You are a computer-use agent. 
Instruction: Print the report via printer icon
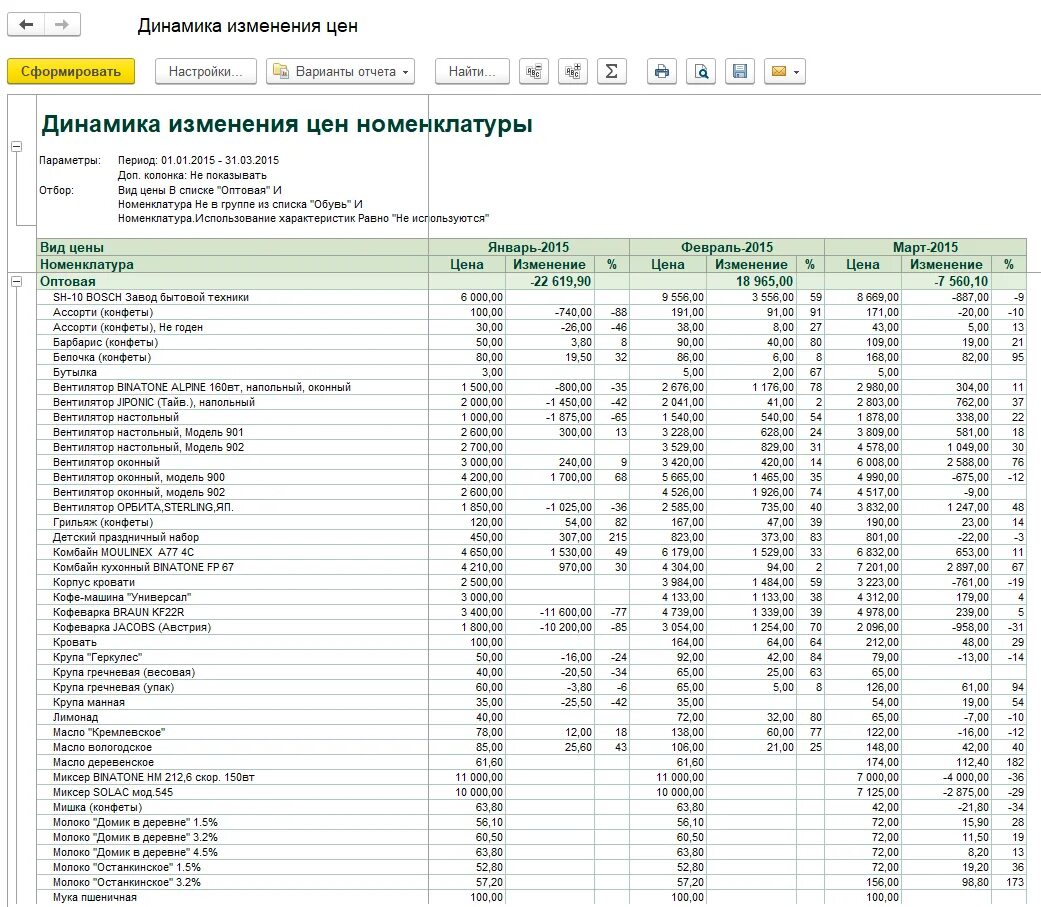662,71
